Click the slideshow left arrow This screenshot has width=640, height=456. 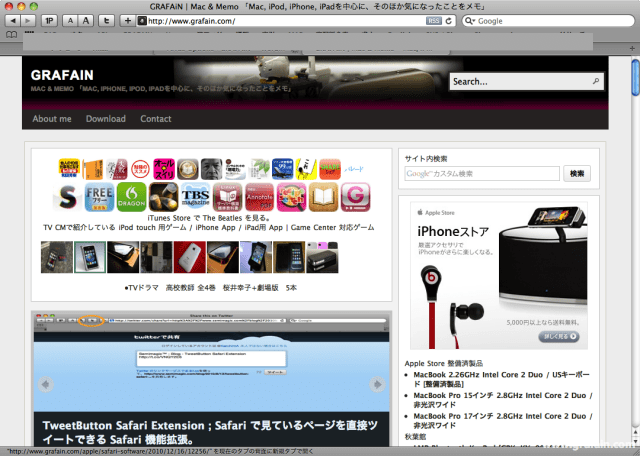[x=44, y=383]
